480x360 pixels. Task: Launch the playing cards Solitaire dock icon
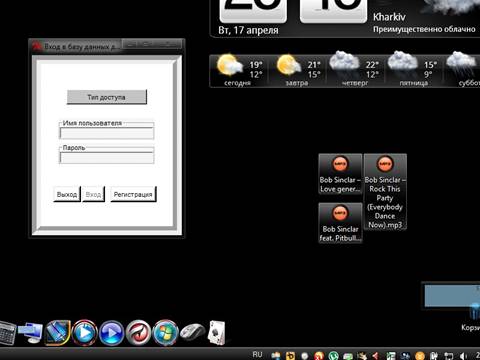tap(217, 332)
